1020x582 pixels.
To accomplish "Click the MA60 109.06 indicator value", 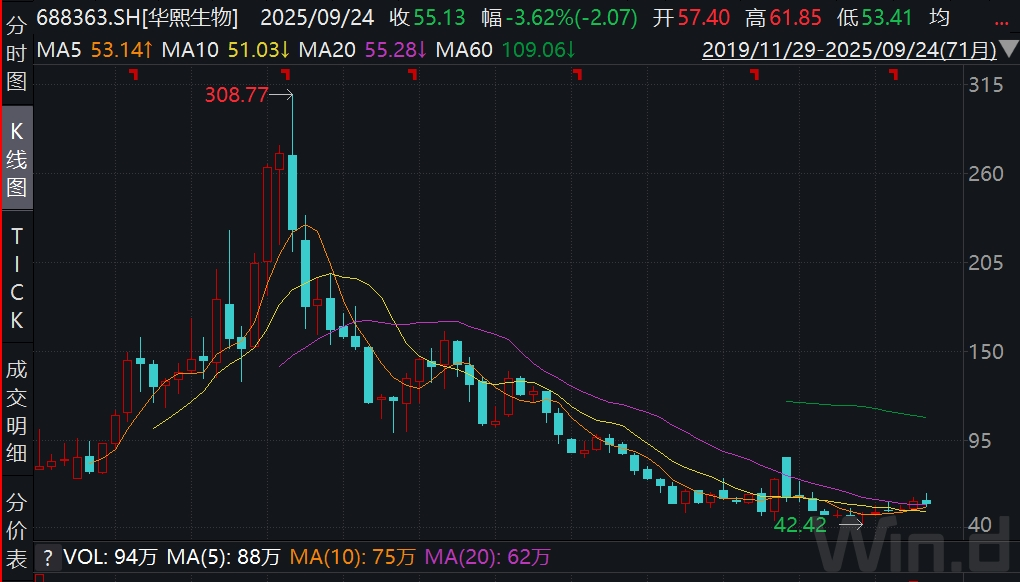I will tap(505, 49).
